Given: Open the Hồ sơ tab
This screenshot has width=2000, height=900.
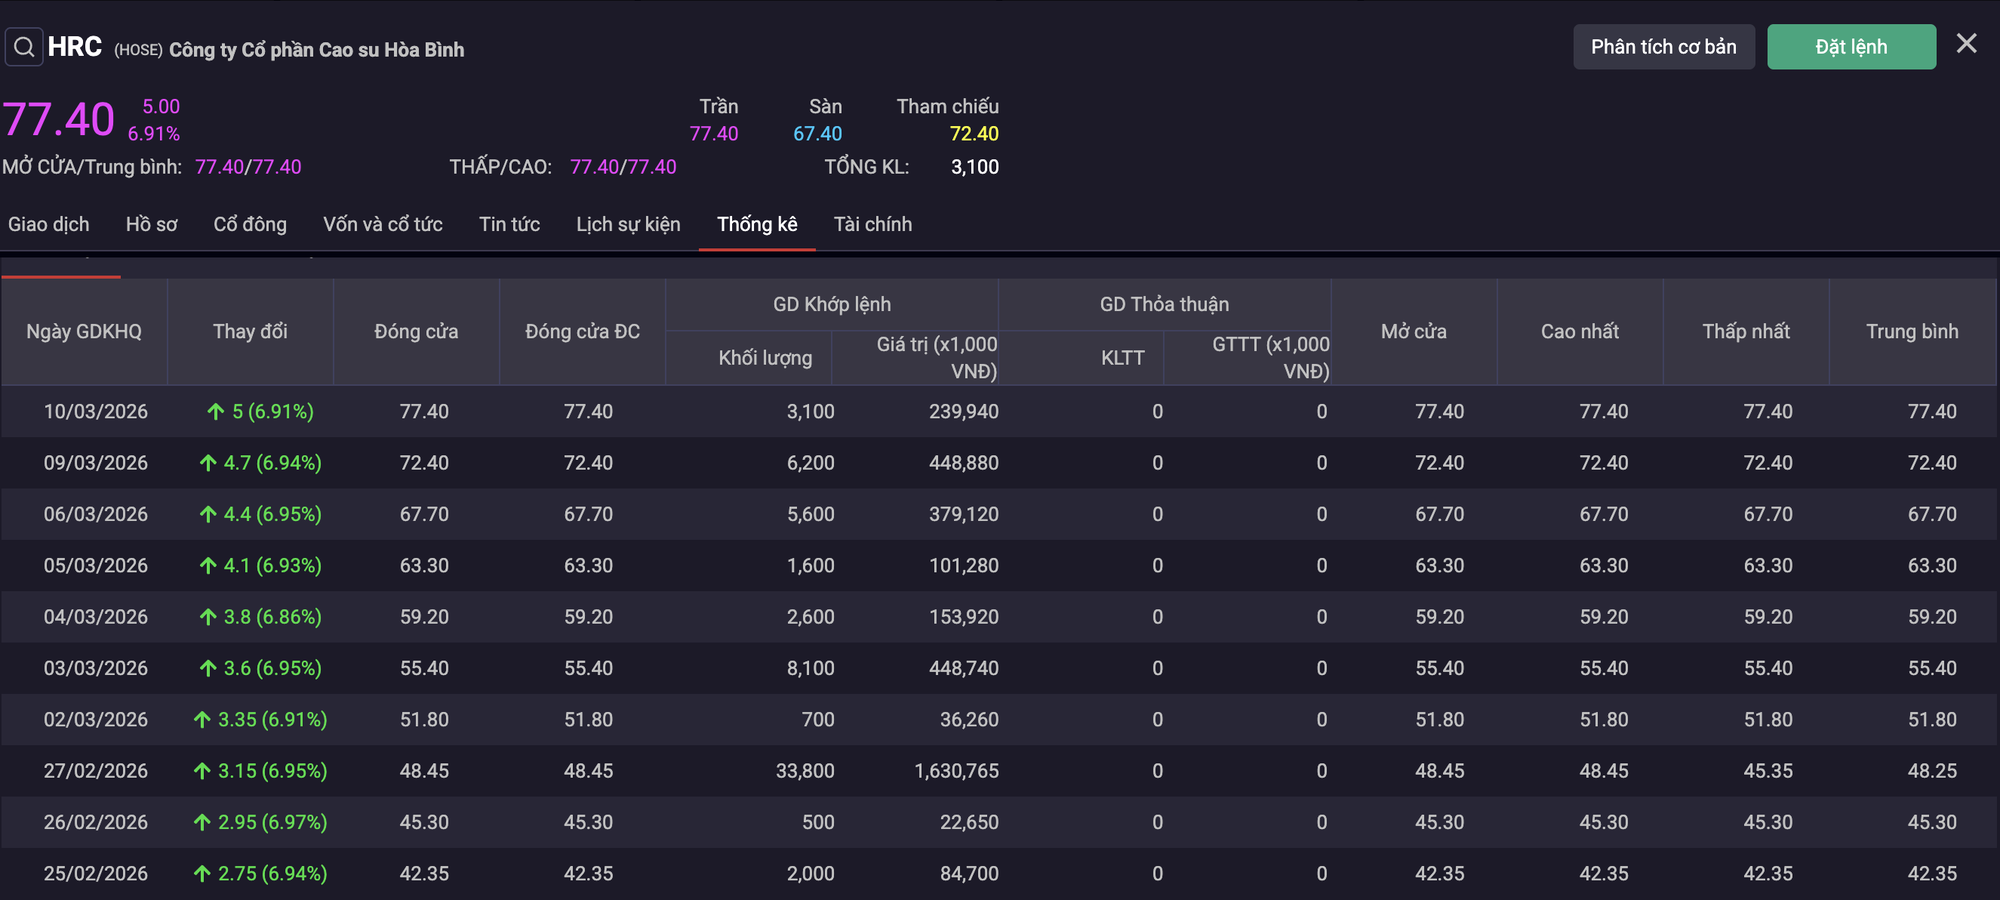Looking at the screenshot, I should tap(151, 224).
